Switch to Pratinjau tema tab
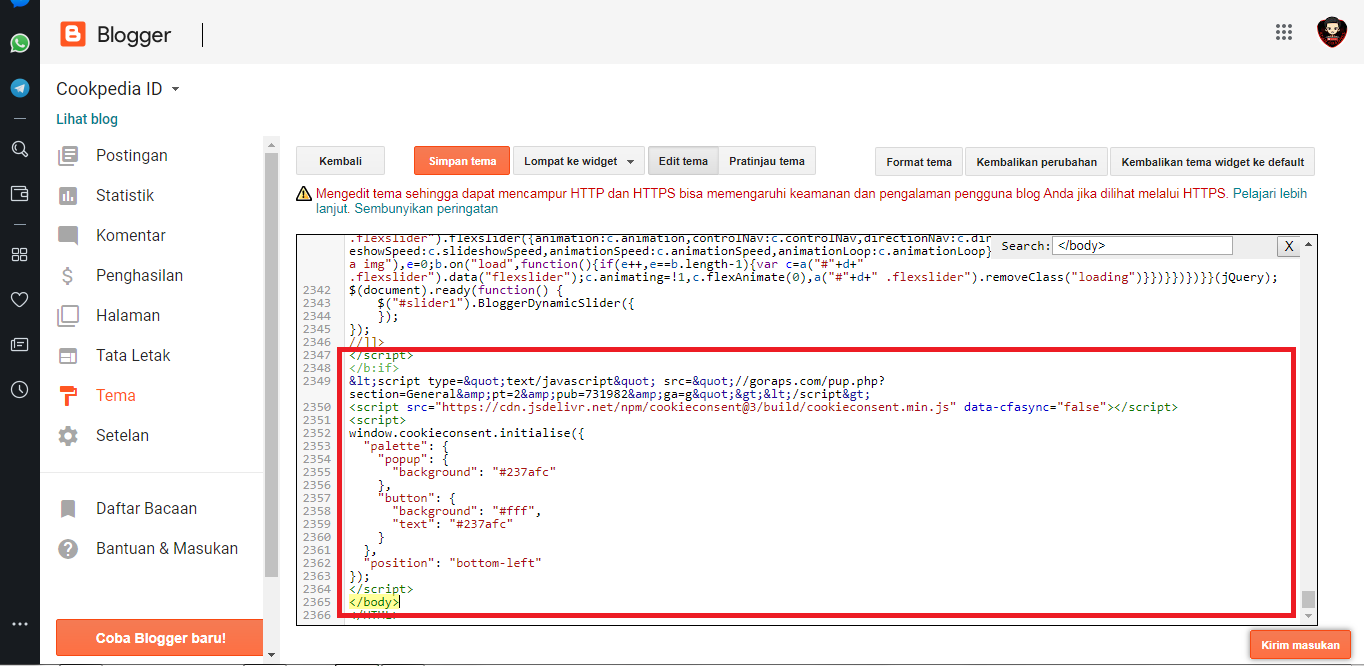1364x666 pixels. point(767,161)
